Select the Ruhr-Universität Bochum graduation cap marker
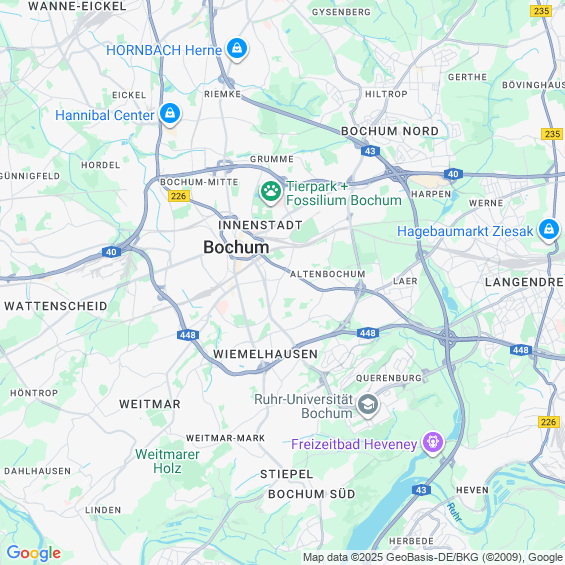The width and height of the screenshot is (565, 565). (368, 405)
